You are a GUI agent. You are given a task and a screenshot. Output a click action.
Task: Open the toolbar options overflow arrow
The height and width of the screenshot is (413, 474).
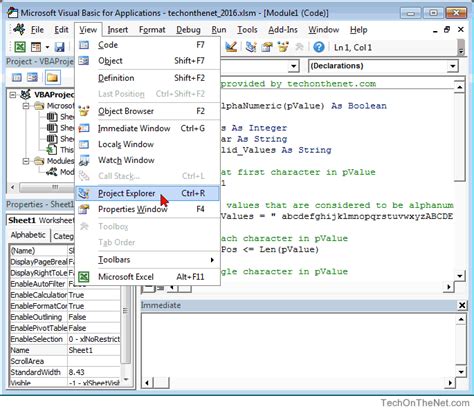coord(461,47)
